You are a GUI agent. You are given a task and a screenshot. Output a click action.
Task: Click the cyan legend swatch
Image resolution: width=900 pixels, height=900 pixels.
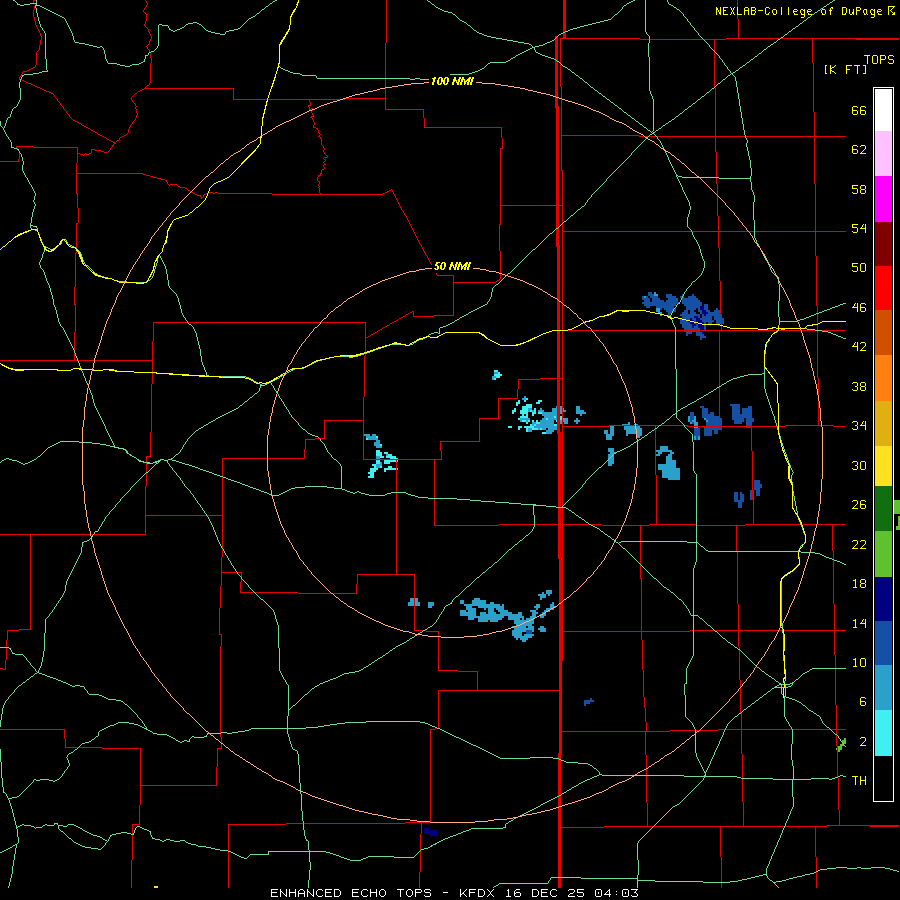883,733
